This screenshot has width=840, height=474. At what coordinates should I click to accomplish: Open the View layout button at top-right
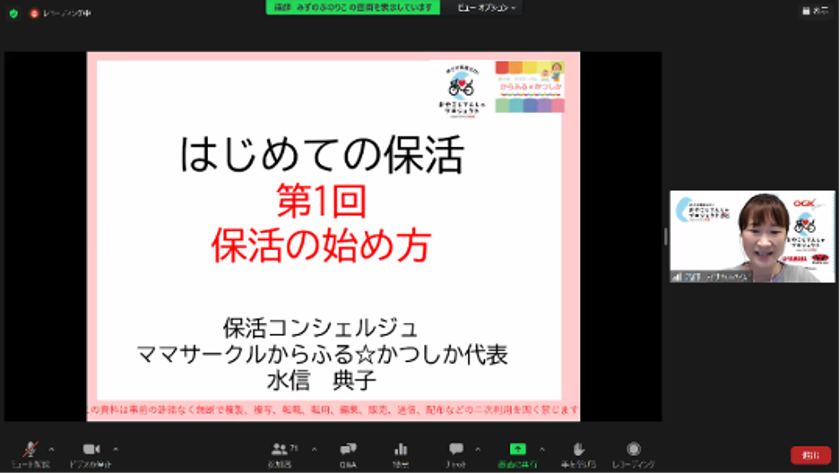(x=815, y=10)
